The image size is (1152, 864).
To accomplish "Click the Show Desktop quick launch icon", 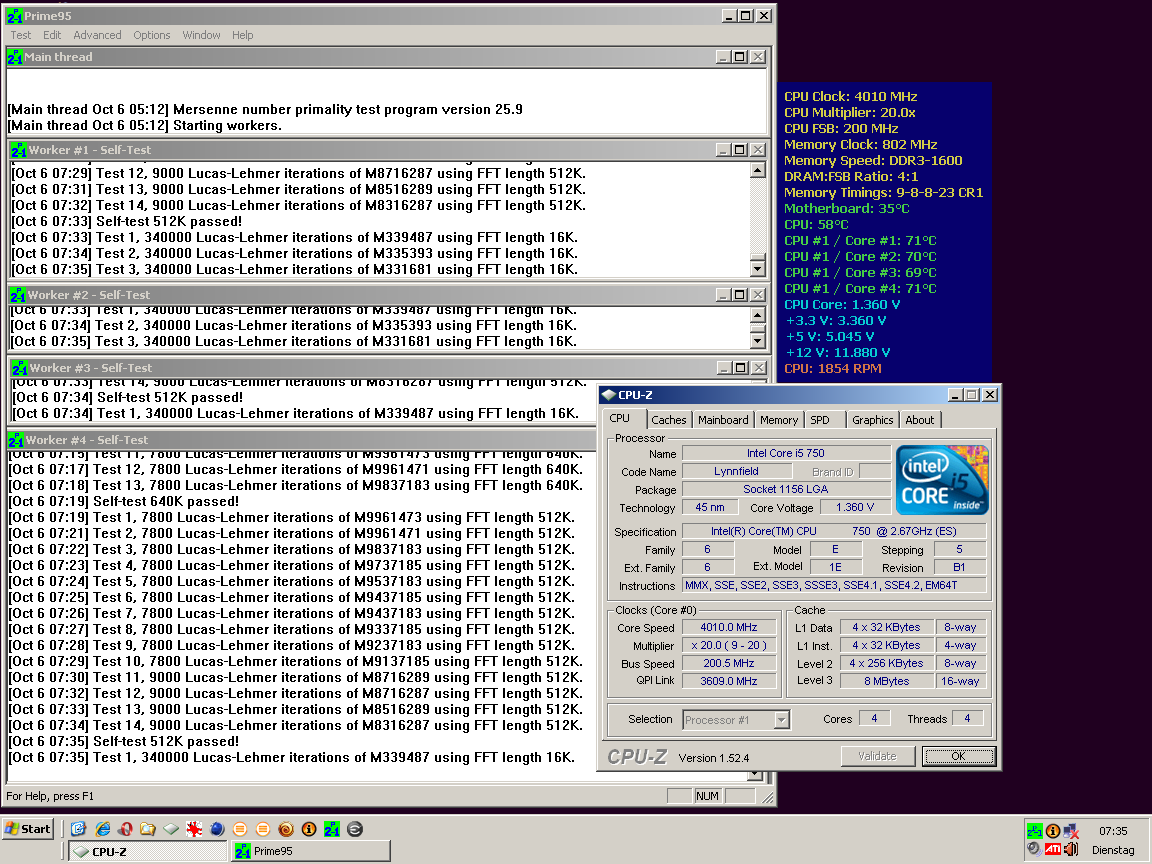I will coord(78,829).
